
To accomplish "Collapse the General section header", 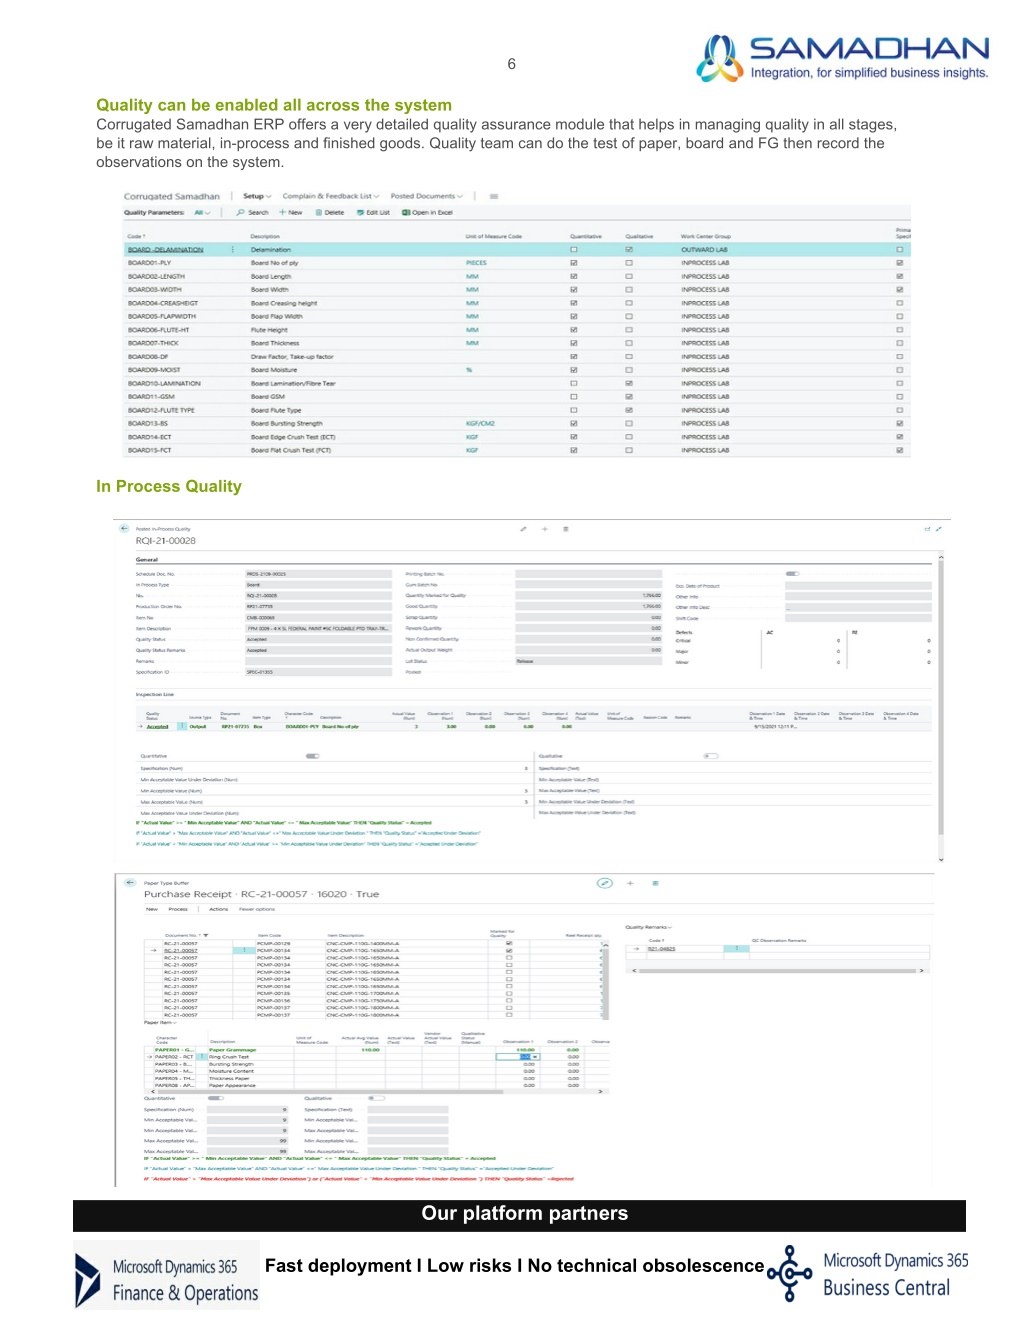I will tap(147, 560).
